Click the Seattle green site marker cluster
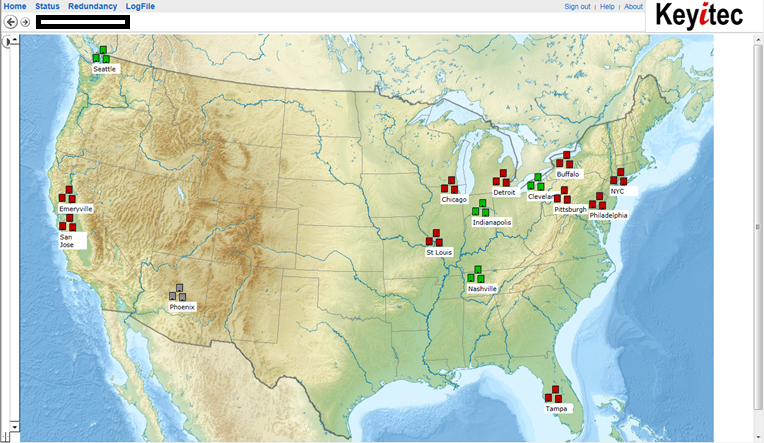The width and height of the screenshot is (764, 443). click(102, 55)
